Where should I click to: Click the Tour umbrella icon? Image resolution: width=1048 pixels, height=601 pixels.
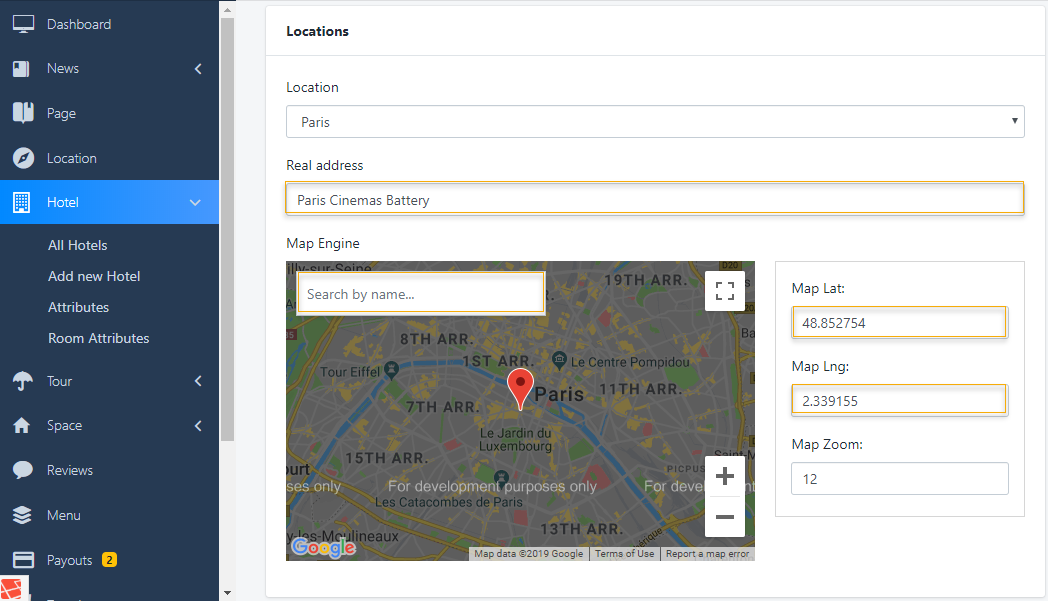(22, 381)
